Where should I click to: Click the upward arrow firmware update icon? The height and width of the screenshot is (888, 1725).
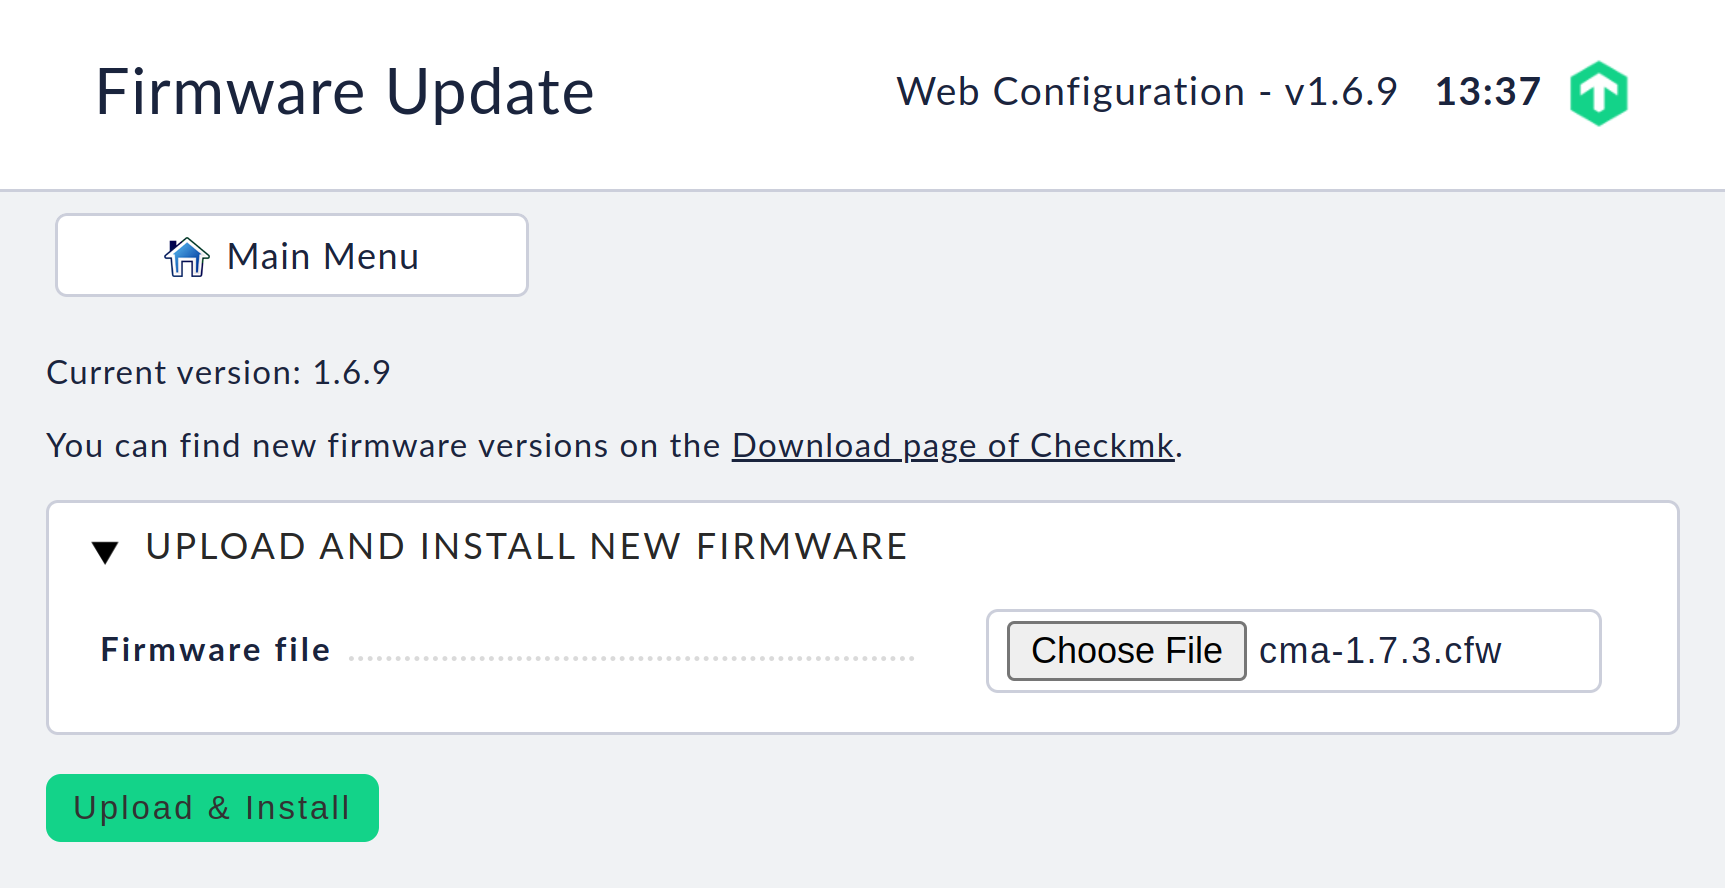(x=1599, y=92)
